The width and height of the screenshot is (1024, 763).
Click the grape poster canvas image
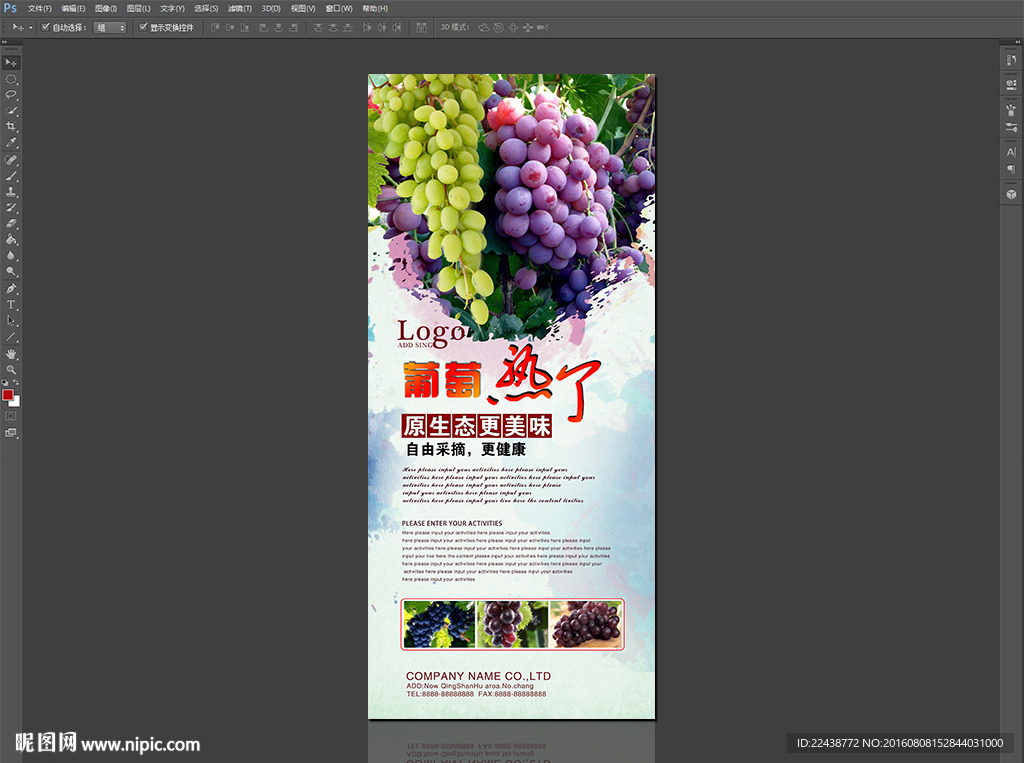click(x=512, y=397)
